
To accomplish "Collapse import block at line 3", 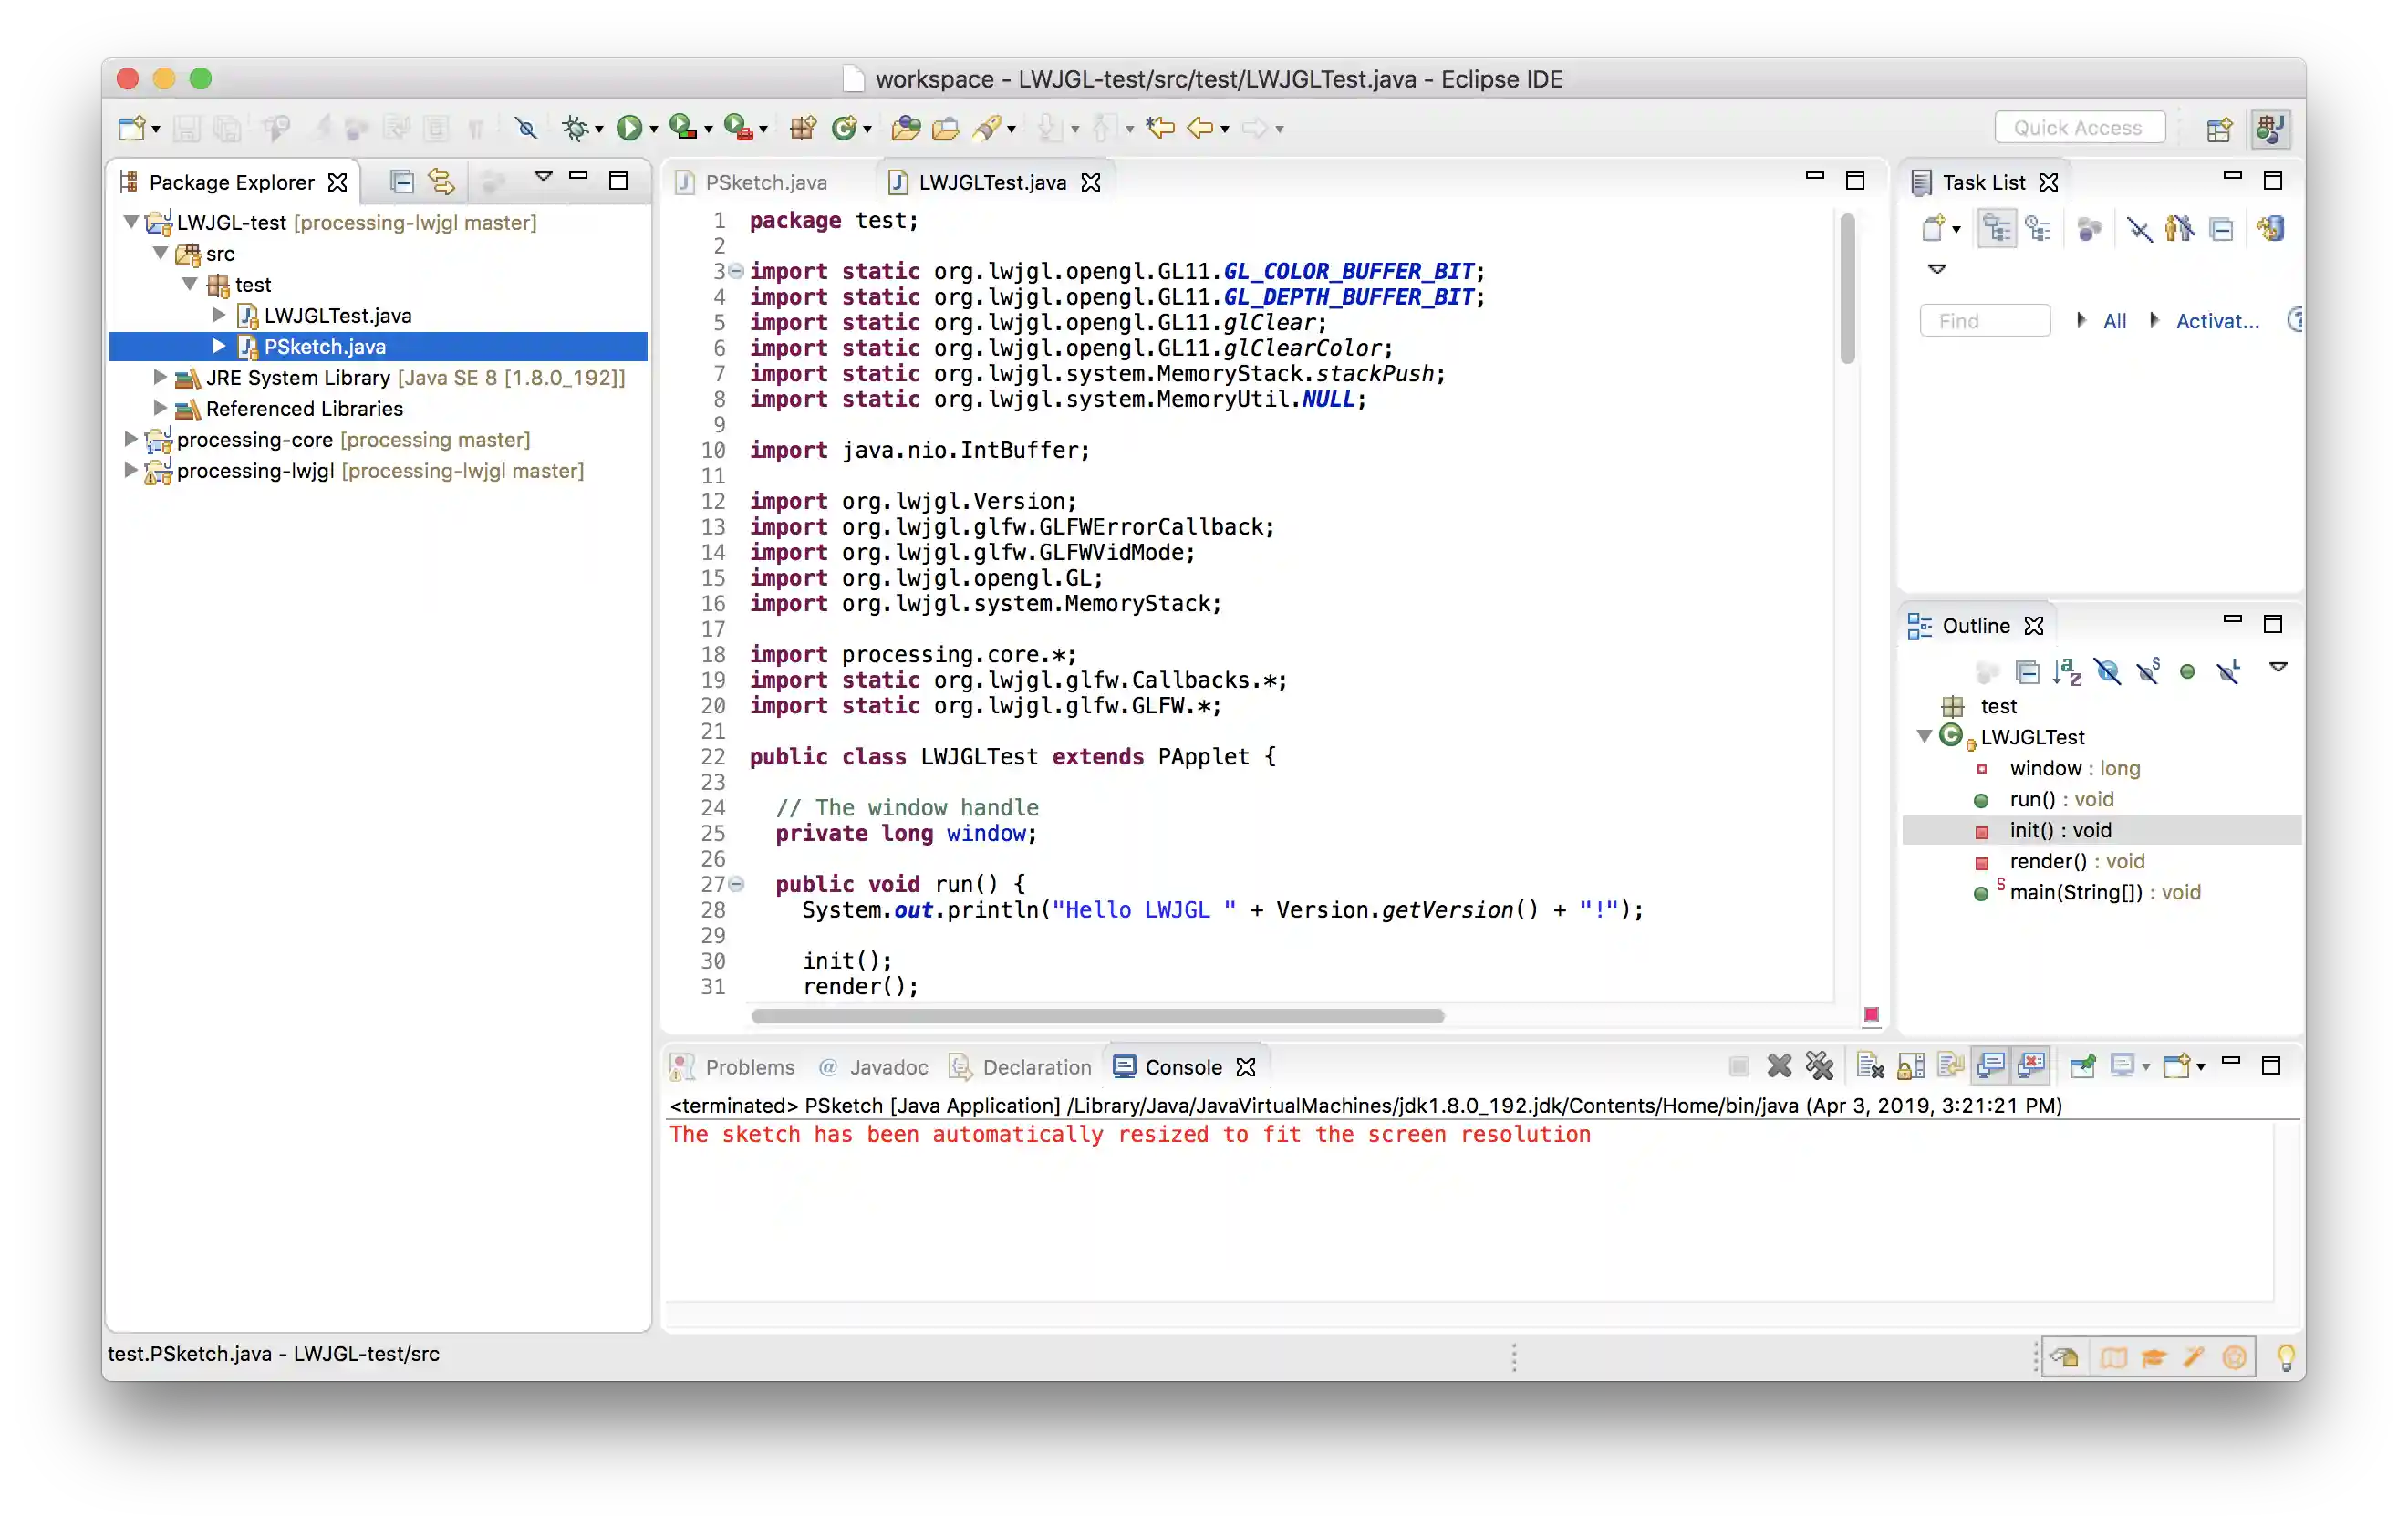I will (737, 270).
